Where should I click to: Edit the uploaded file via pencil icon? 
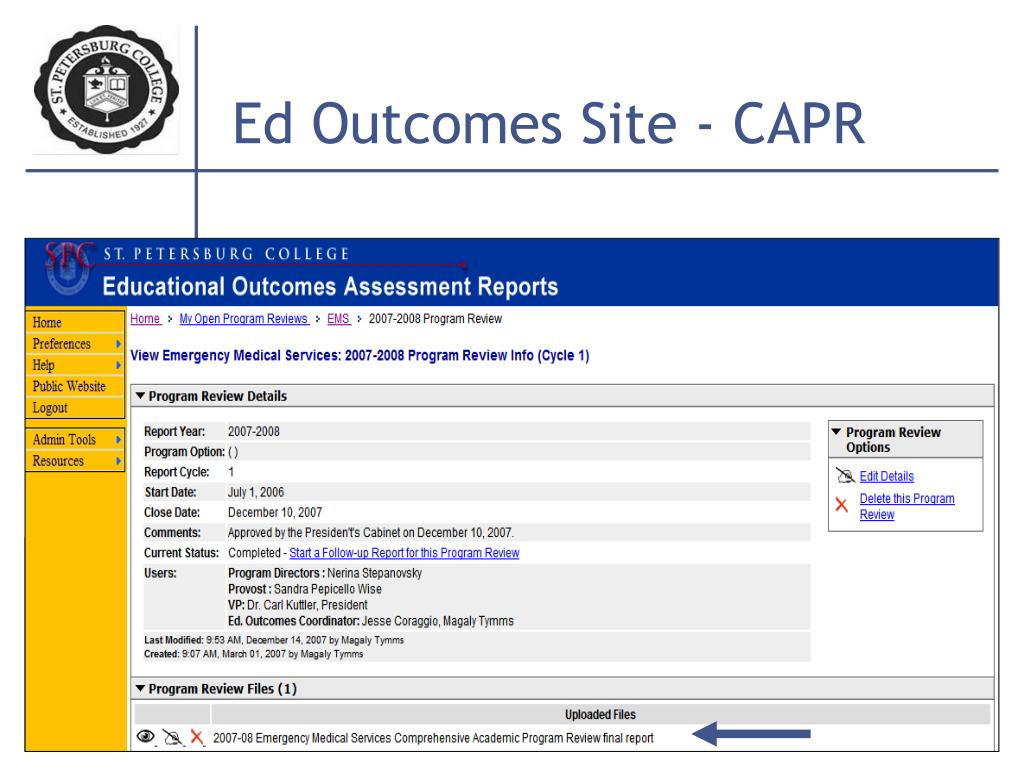click(172, 737)
